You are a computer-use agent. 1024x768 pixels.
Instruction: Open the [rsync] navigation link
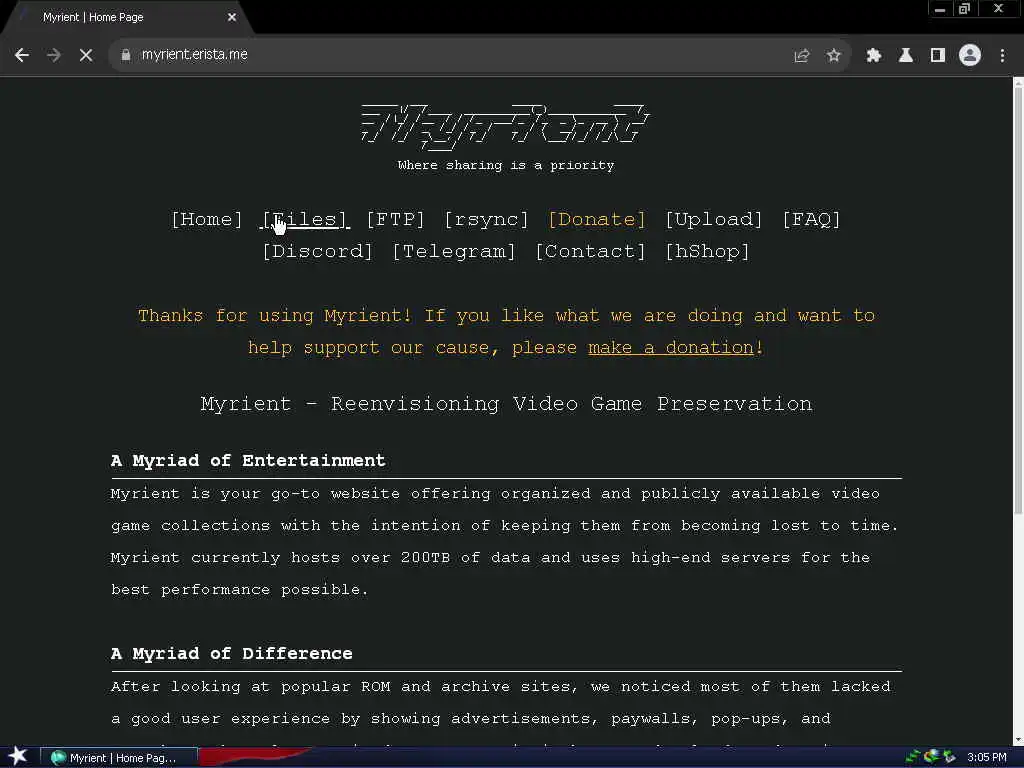487,219
